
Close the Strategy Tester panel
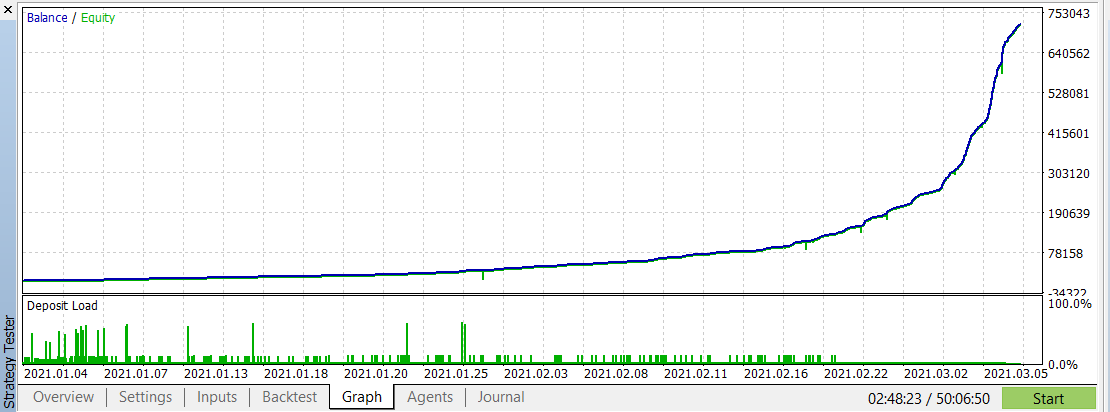point(8,8)
